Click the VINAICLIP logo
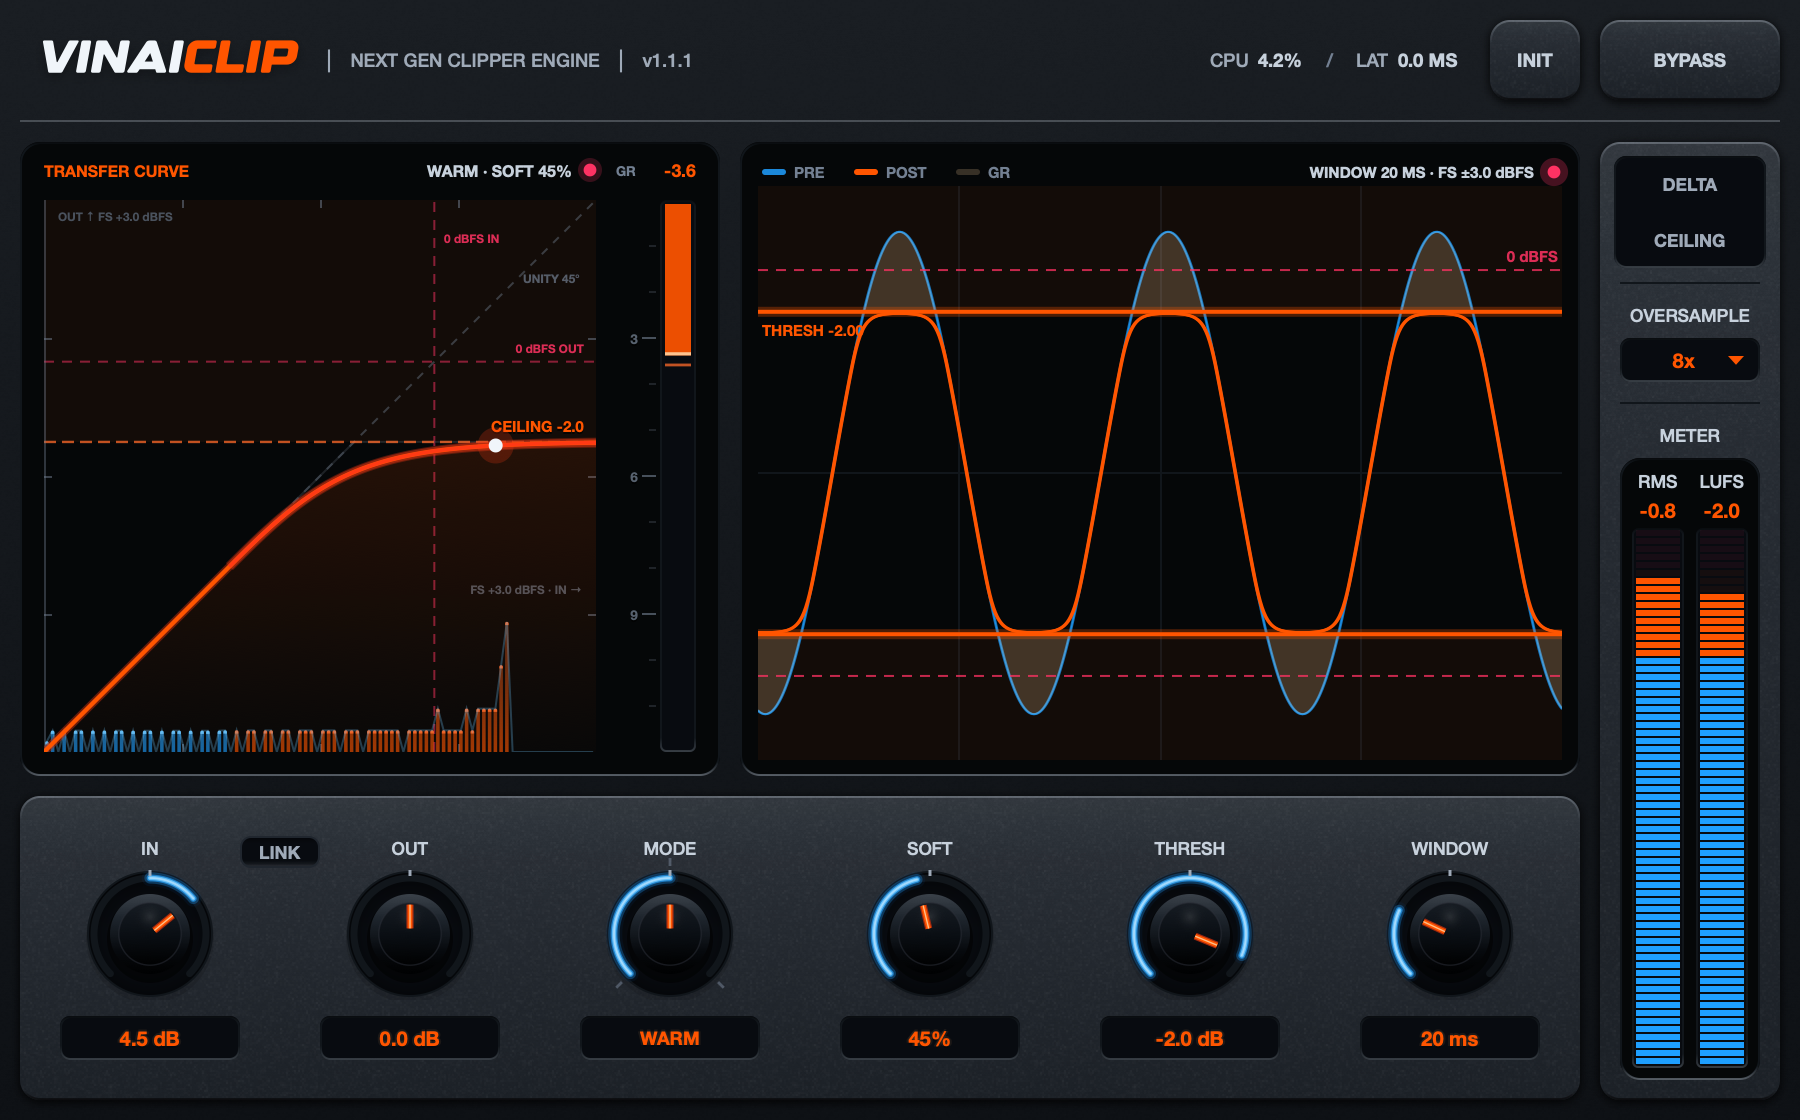Image resolution: width=1800 pixels, height=1120 pixels. 170,58
